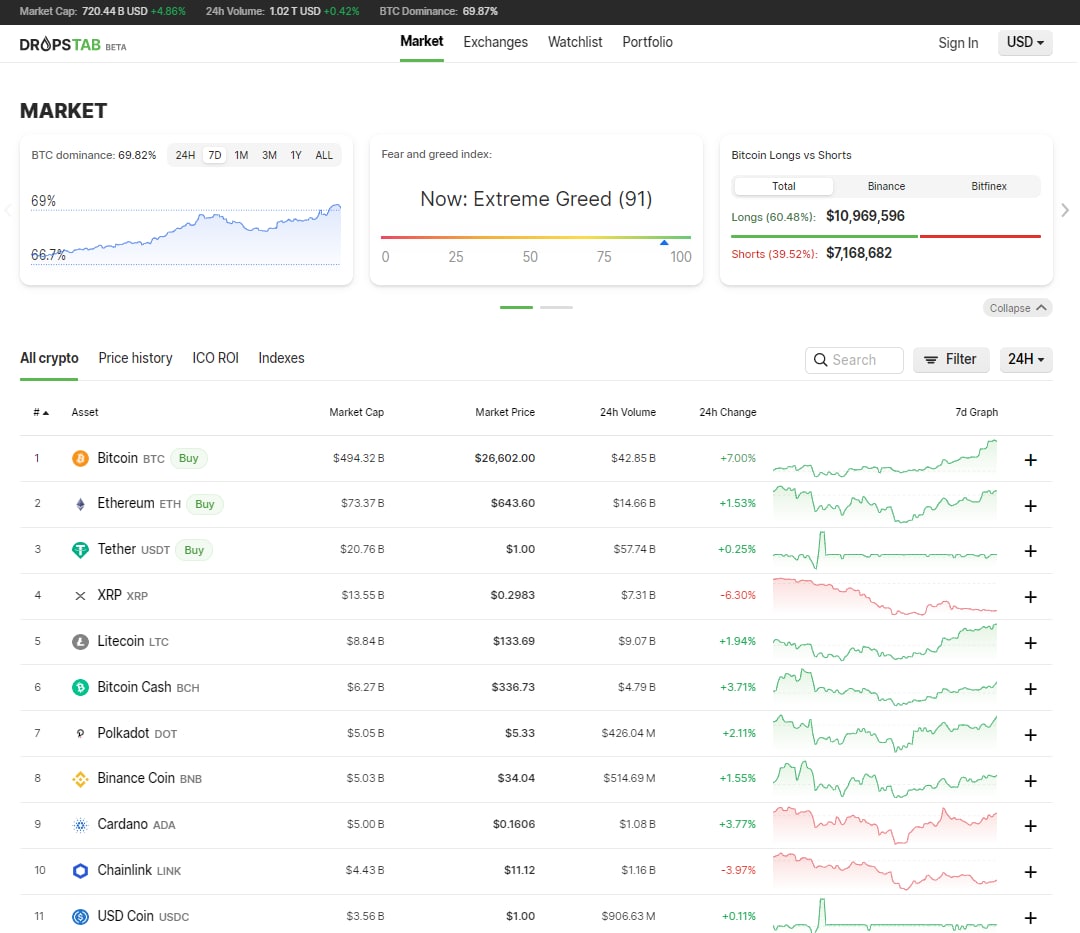Switch Longs vs Shorts to Total
This screenshot has width=1080, height=933.
[x=784, y=187]
